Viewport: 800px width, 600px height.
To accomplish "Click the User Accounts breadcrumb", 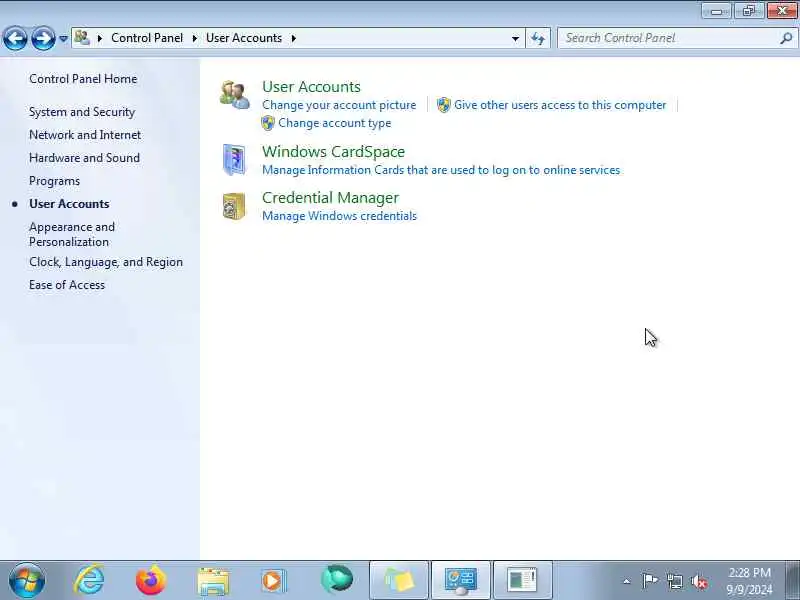I will click(244, 38).
